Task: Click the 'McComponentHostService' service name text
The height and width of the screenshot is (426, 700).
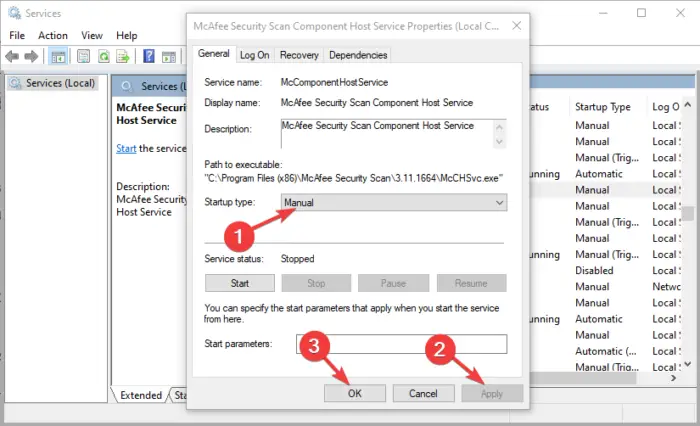Action: tap(334, 82)
